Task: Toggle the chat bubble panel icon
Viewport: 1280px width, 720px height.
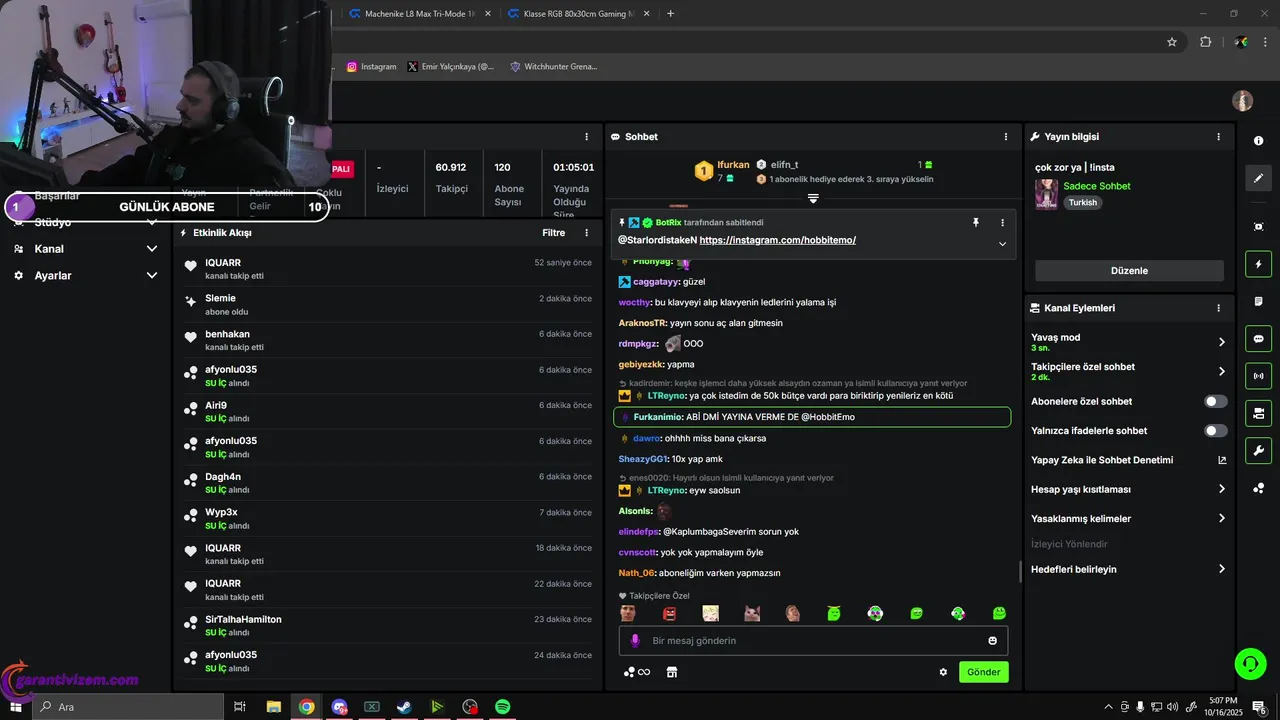Action: point(1258,339)
